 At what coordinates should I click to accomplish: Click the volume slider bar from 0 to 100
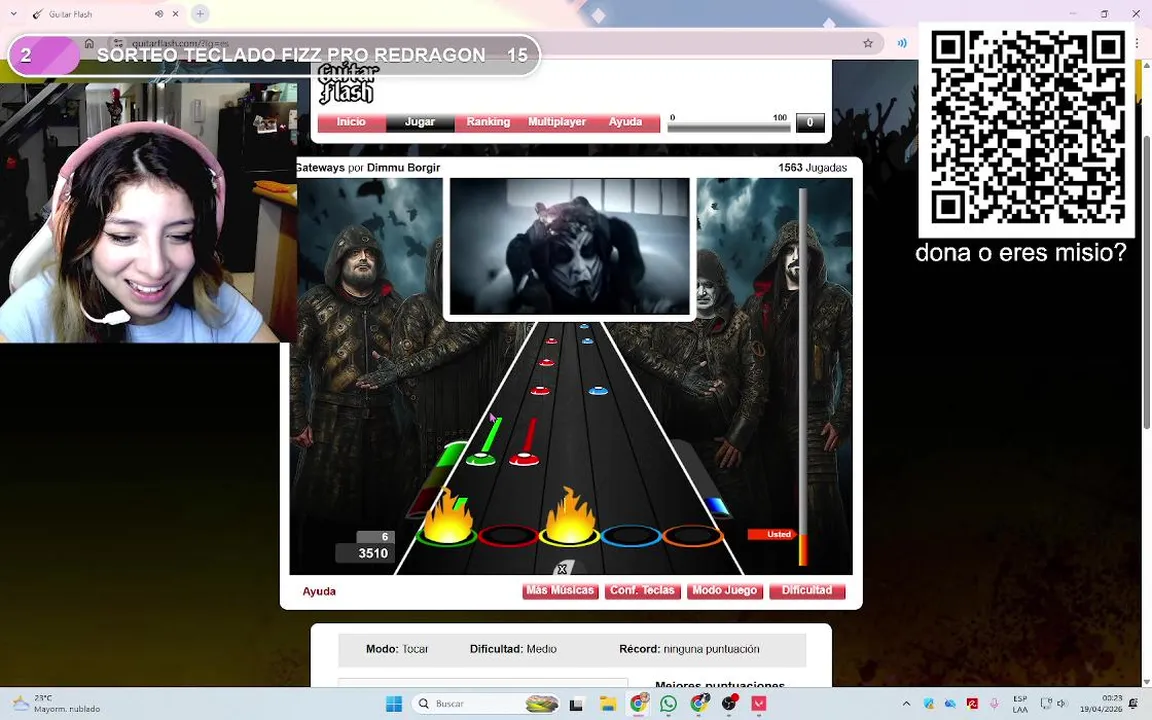click(729, 127)
